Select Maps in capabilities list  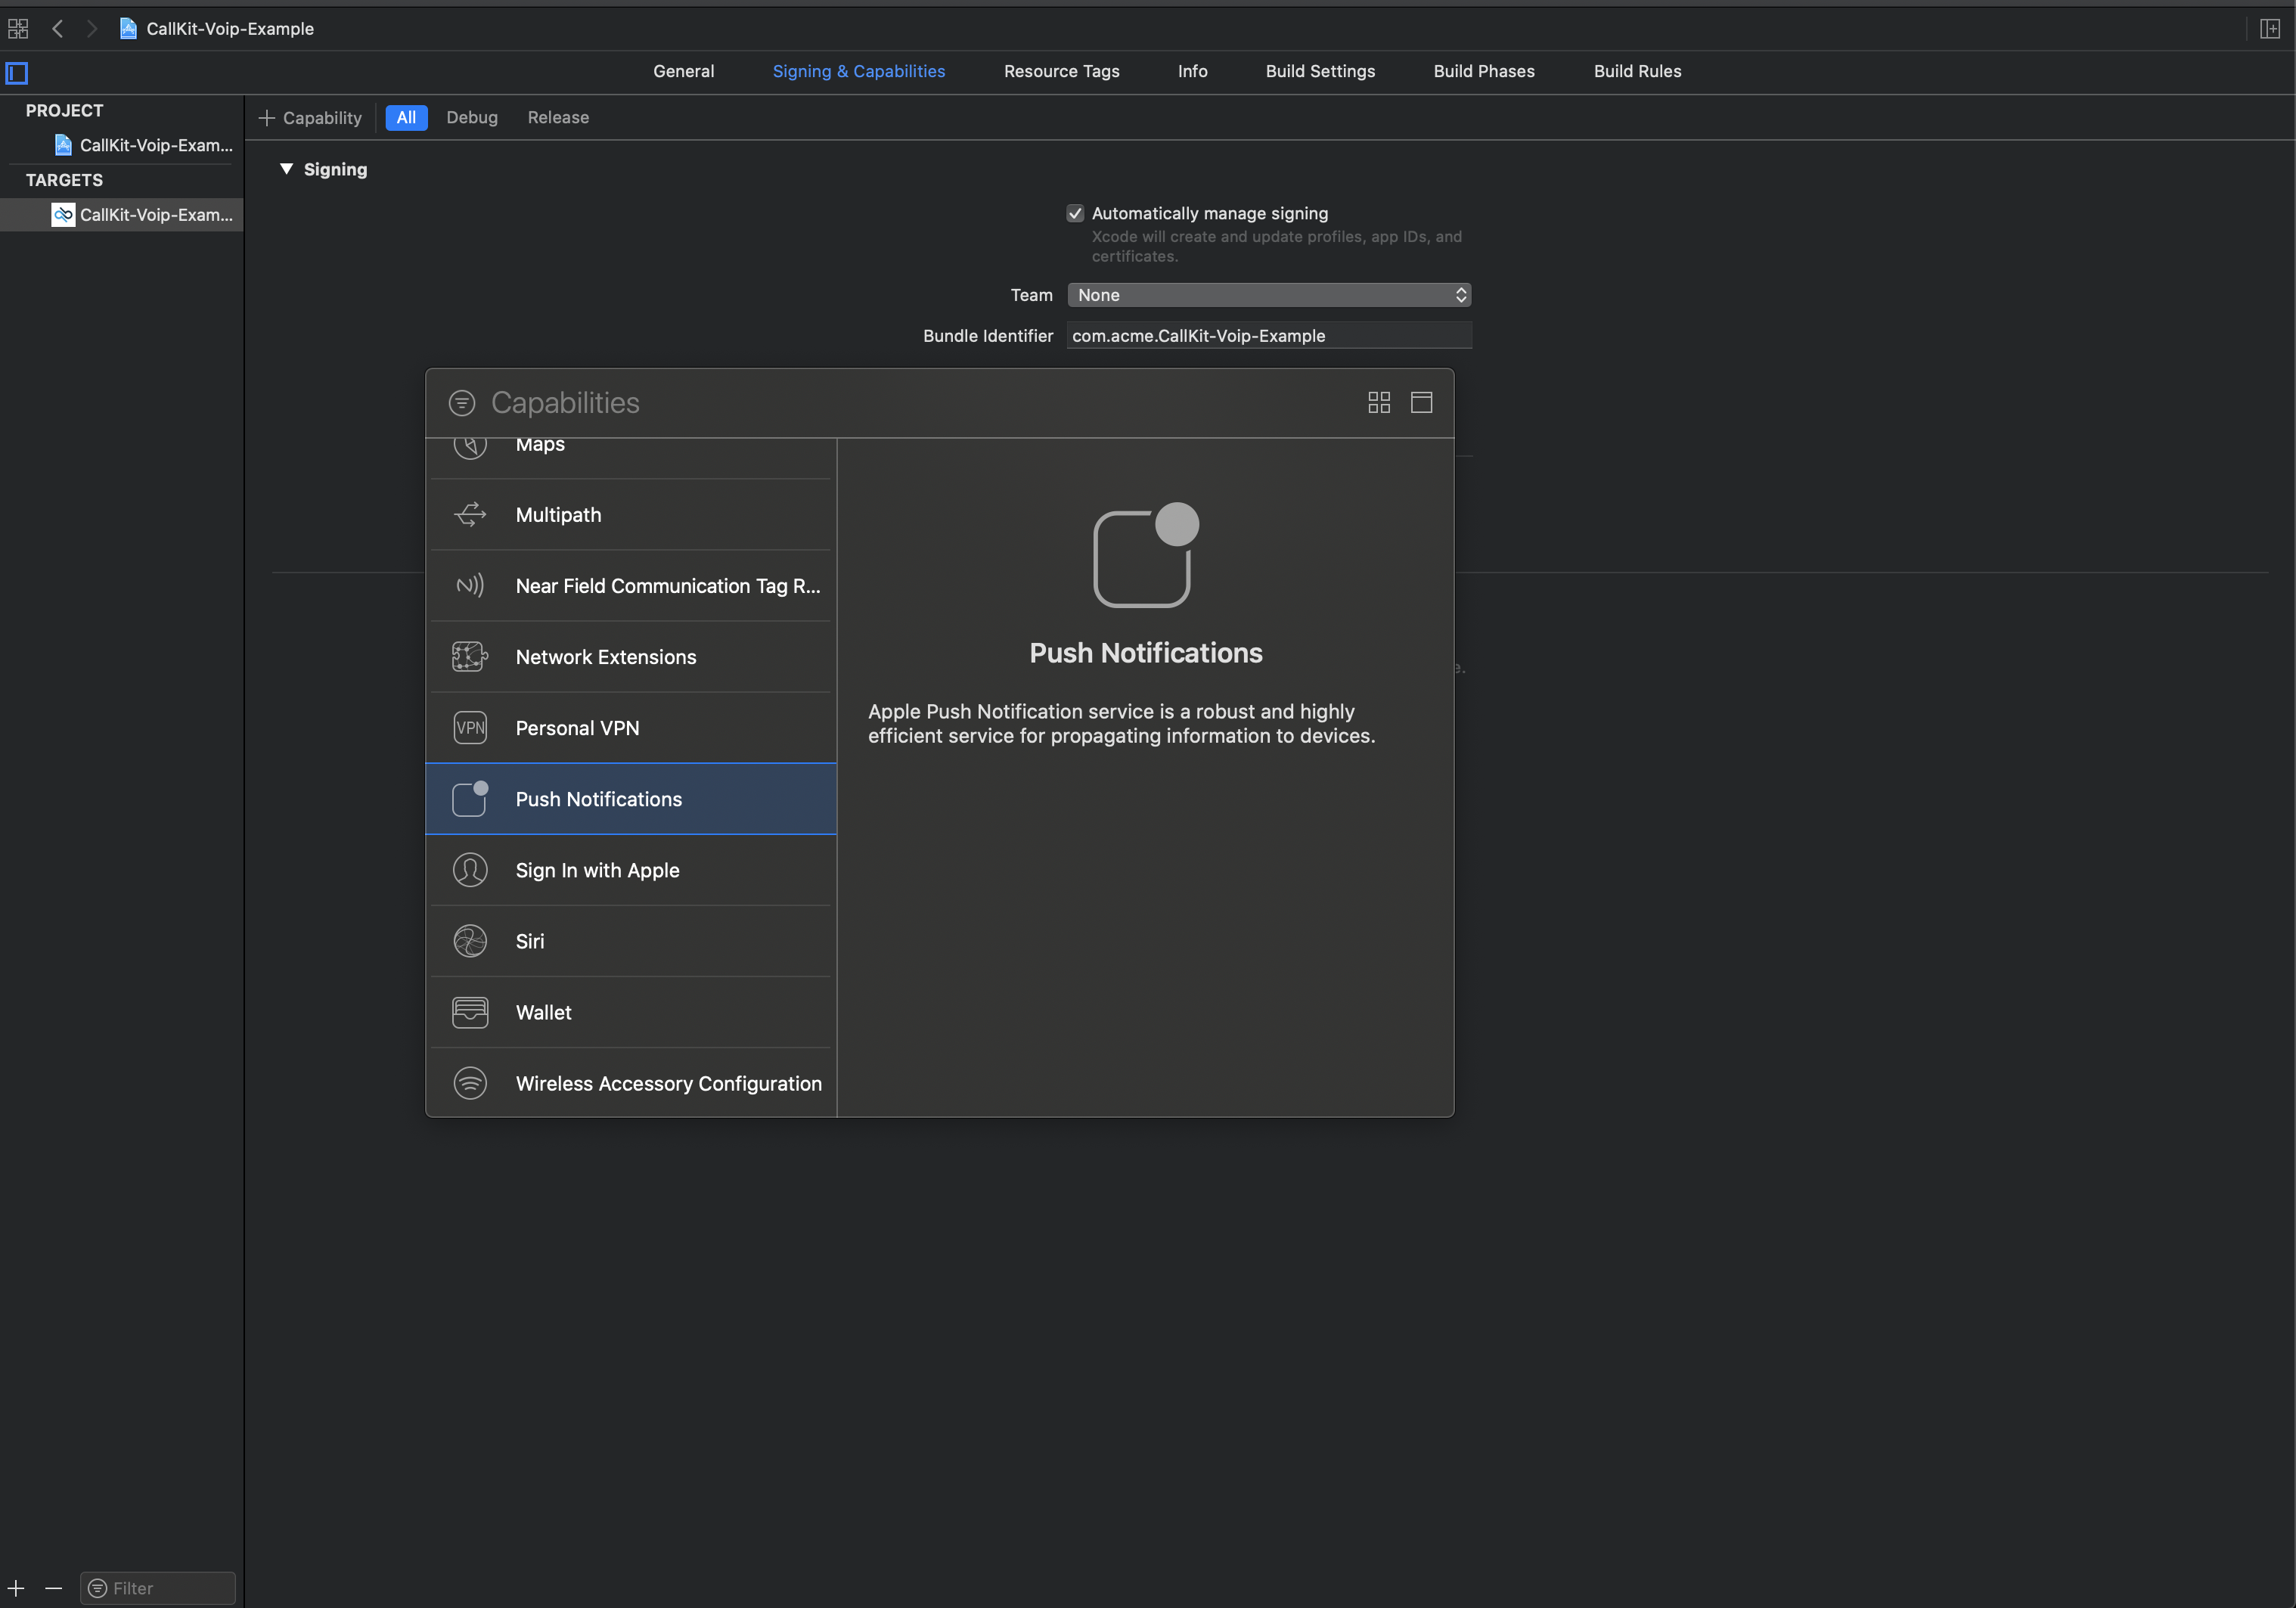click(x=631, y=458)
